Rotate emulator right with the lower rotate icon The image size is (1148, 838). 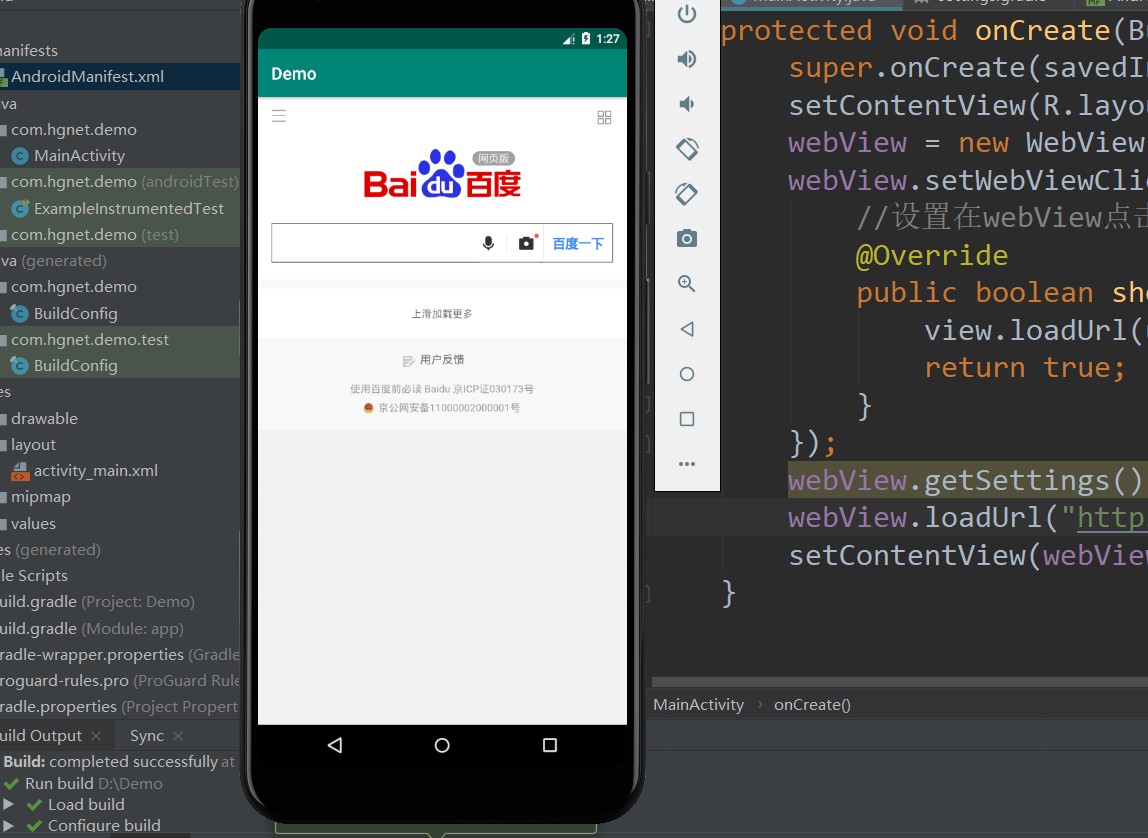pos(687,194)
